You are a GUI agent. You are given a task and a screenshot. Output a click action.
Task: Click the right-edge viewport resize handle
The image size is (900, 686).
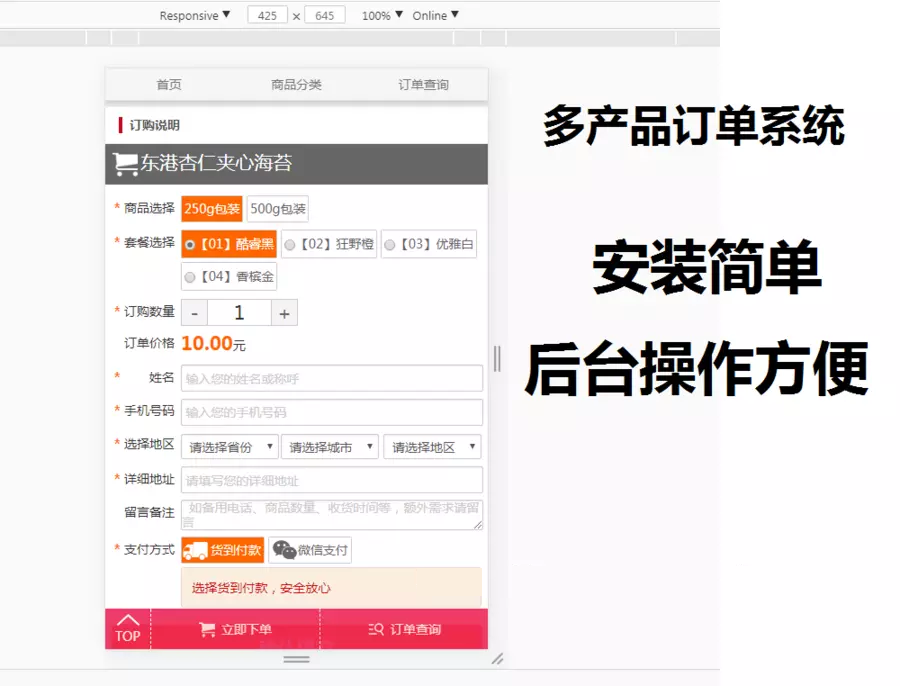point(497,359)
